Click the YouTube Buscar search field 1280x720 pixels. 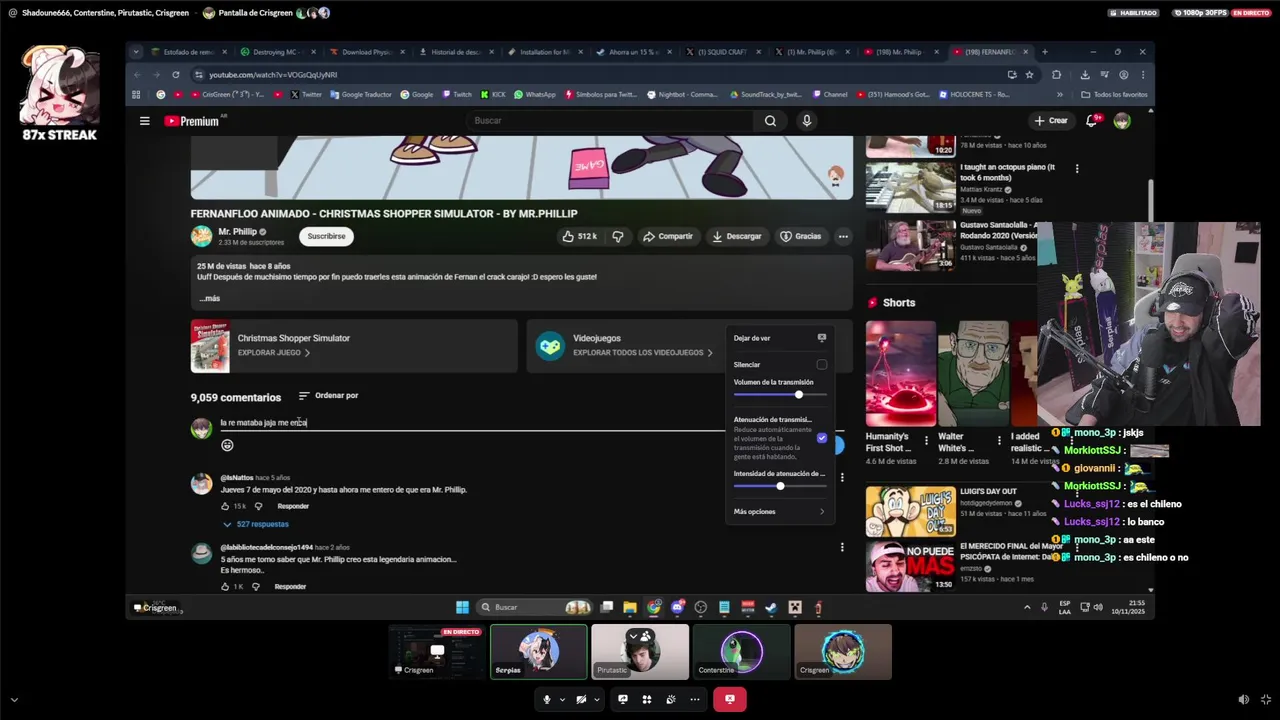610,121
